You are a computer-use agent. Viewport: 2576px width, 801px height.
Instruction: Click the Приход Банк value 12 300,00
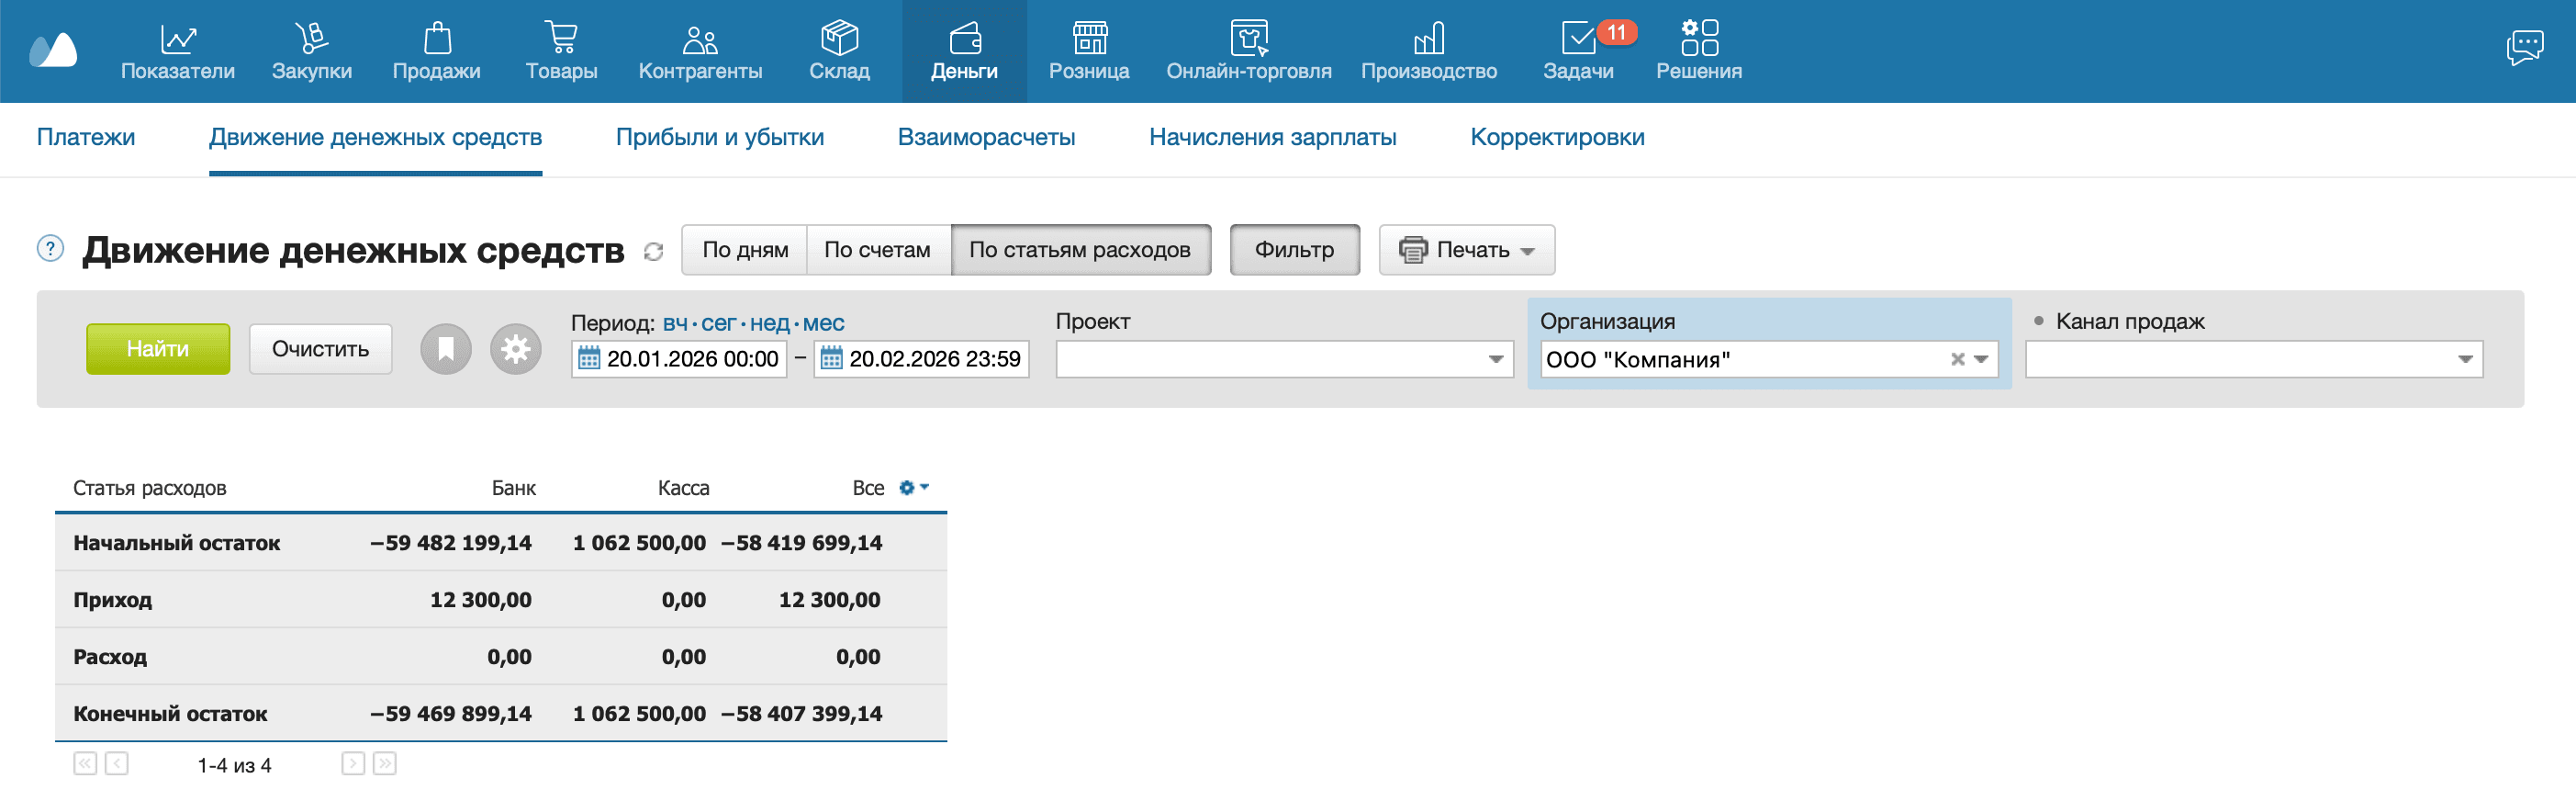pos(481,600)
